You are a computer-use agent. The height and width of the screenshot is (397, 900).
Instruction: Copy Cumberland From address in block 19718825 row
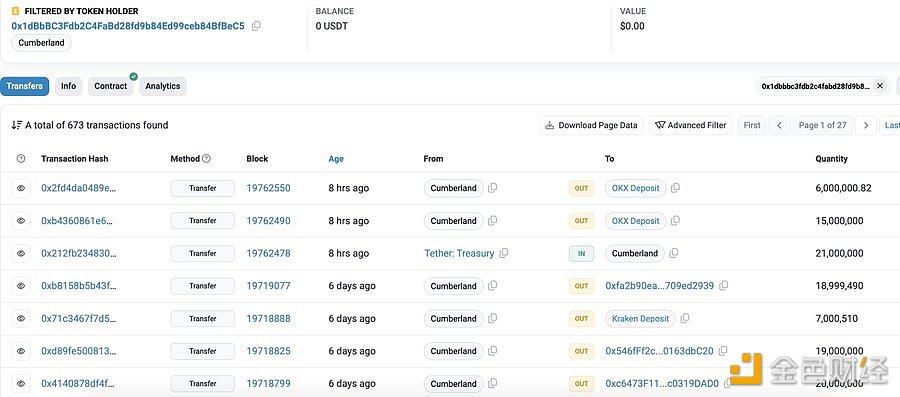(x=492, y=351)
